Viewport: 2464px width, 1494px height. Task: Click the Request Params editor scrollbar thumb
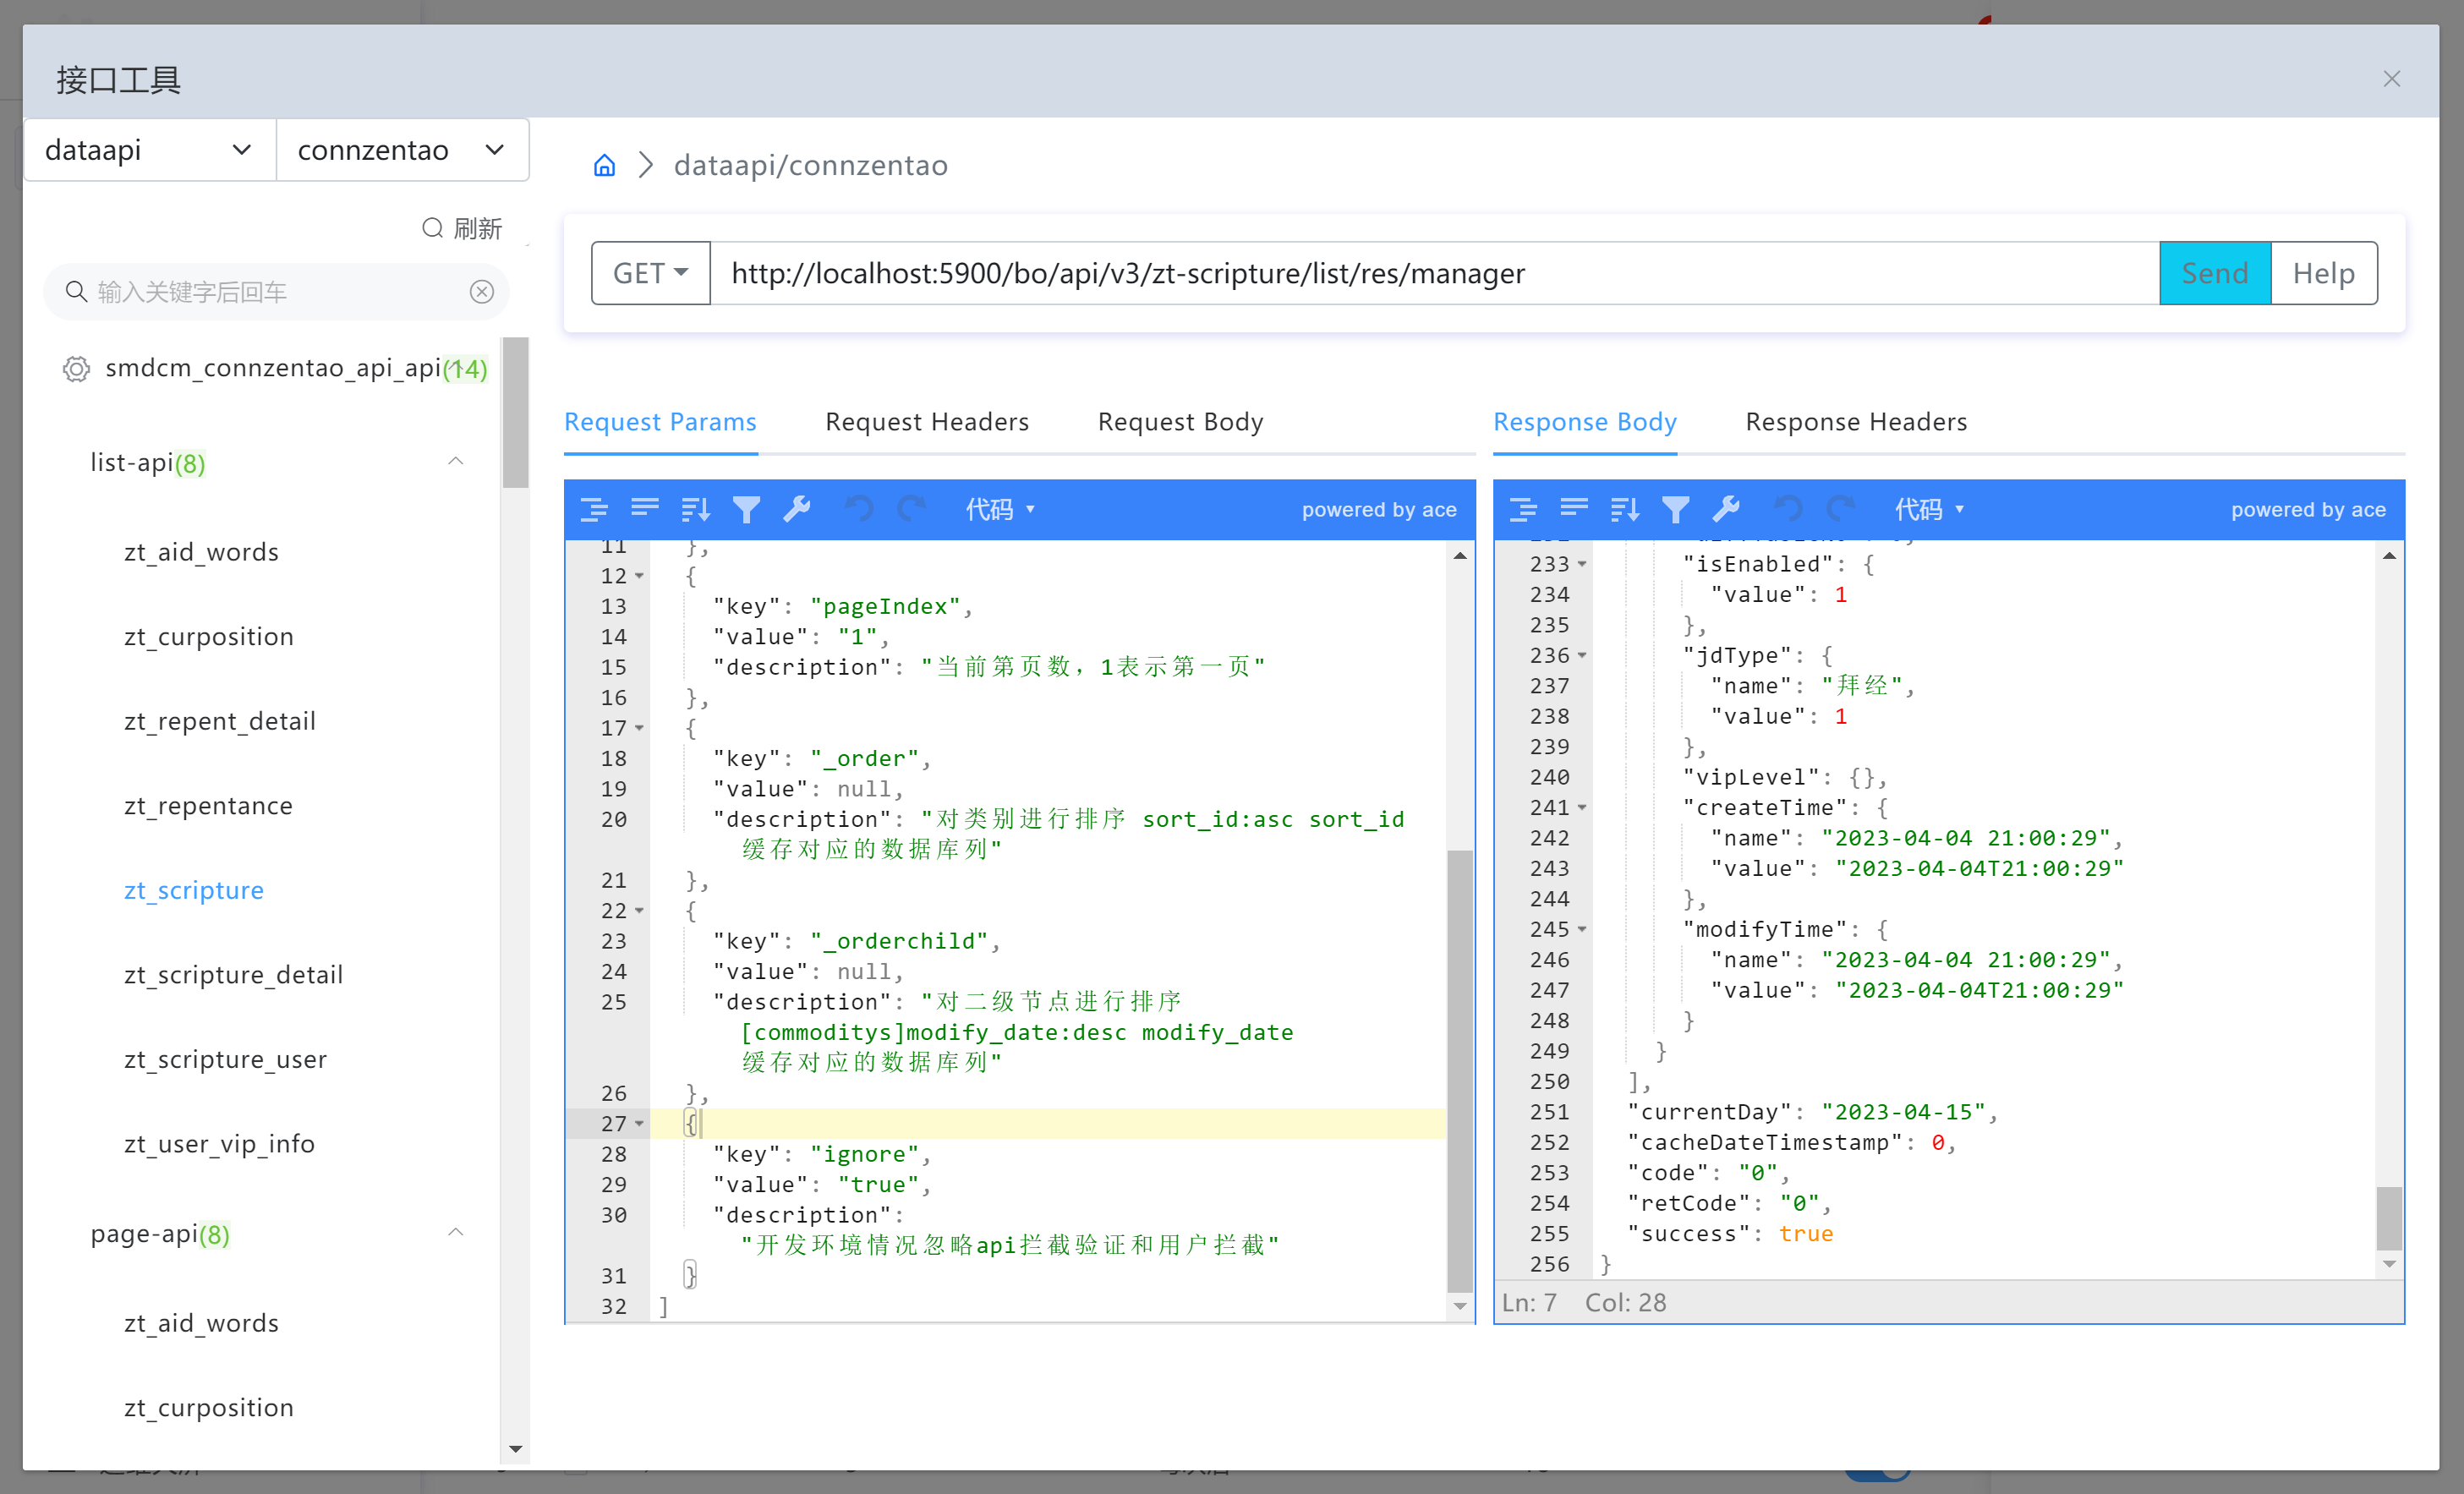[x=1460, y=1071]
